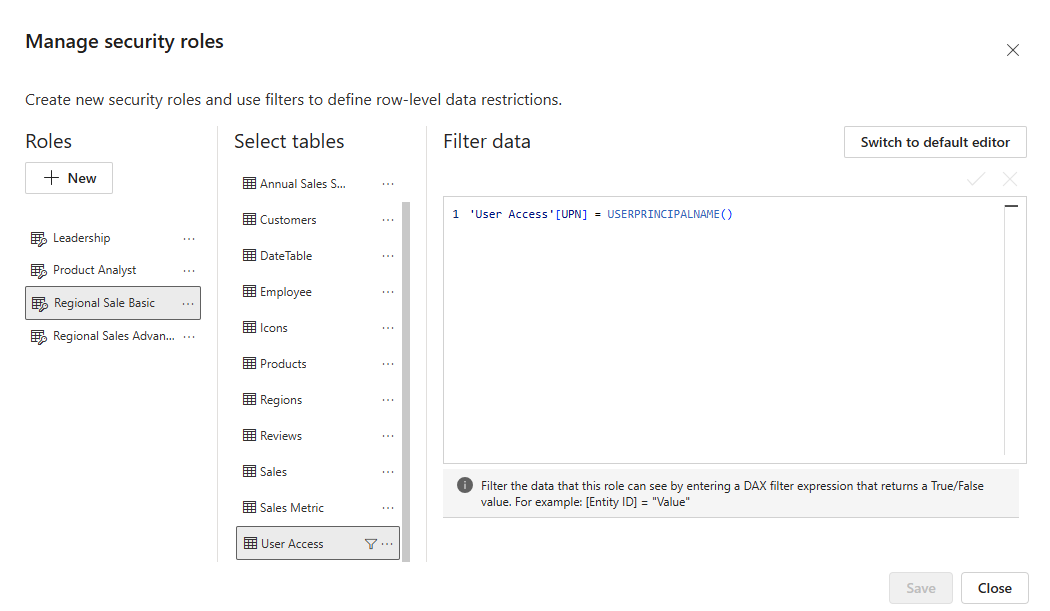Select the Regions table
The width and height of the screenshot is (1050, 611).
[x=318, y=400]
